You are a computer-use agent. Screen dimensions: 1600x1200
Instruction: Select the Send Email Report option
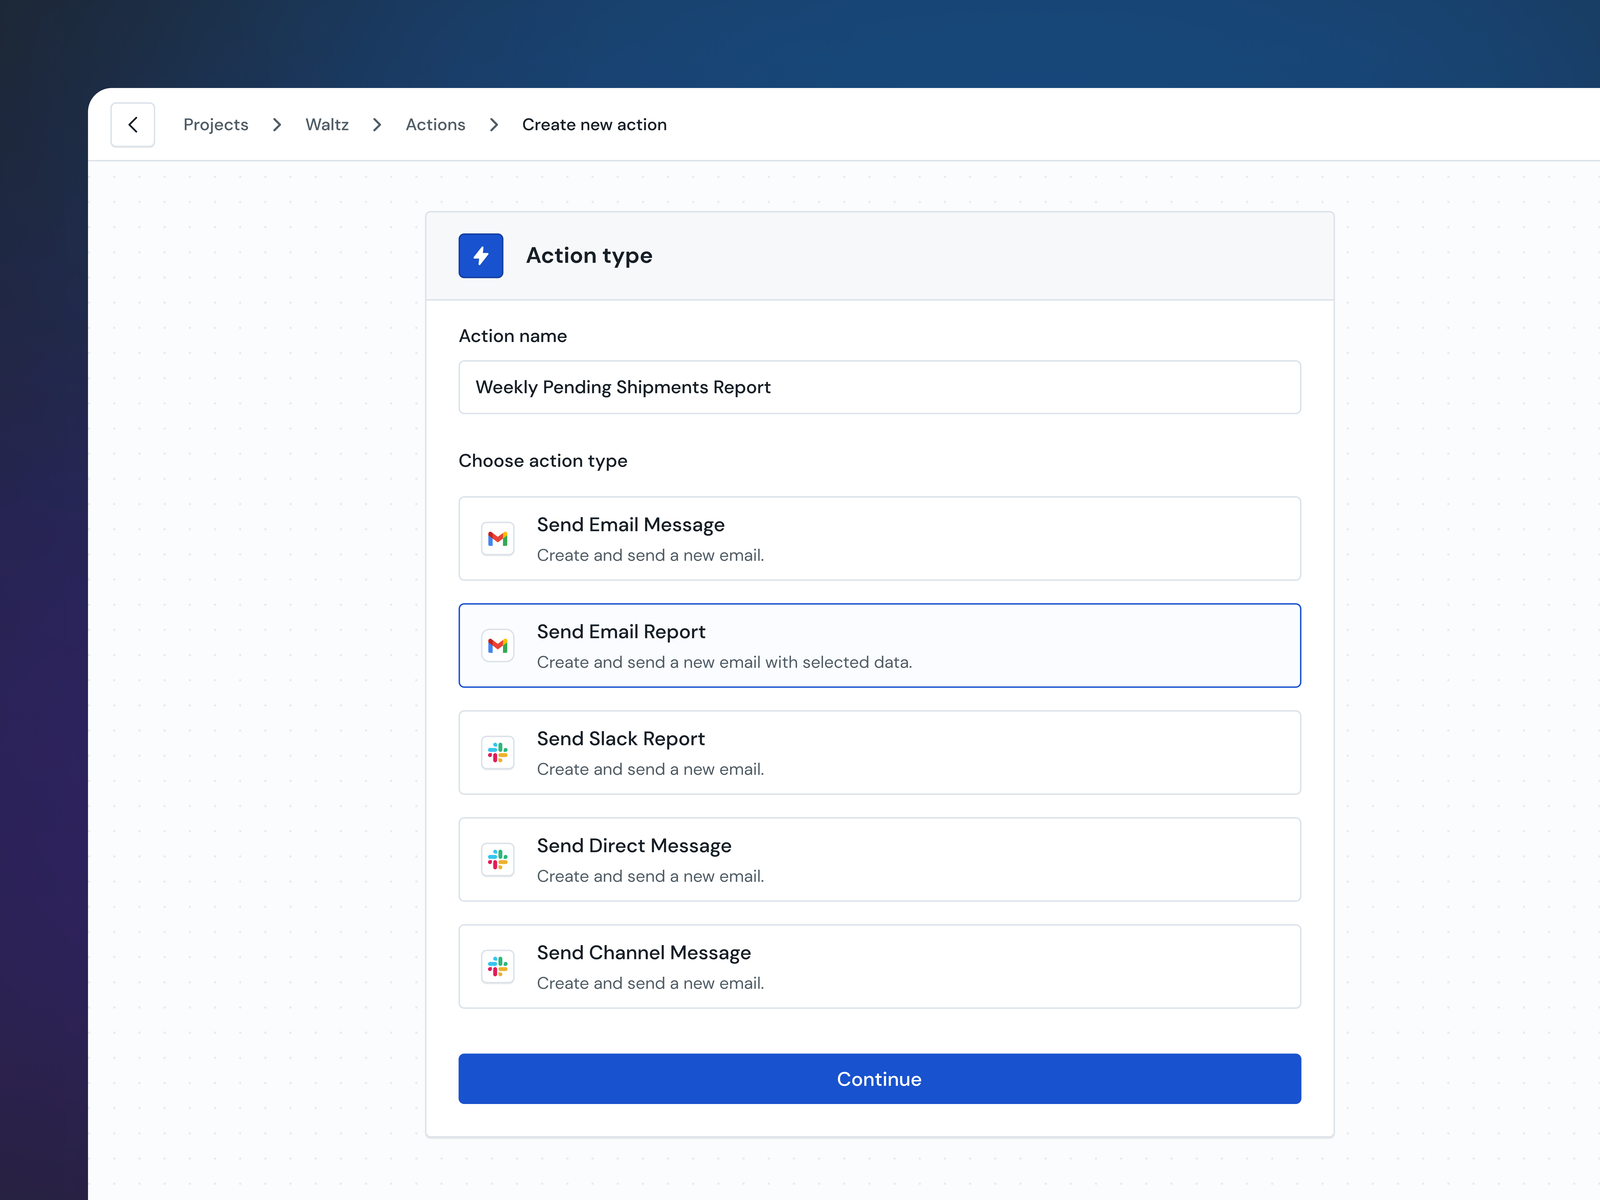[x=880, y=646]
